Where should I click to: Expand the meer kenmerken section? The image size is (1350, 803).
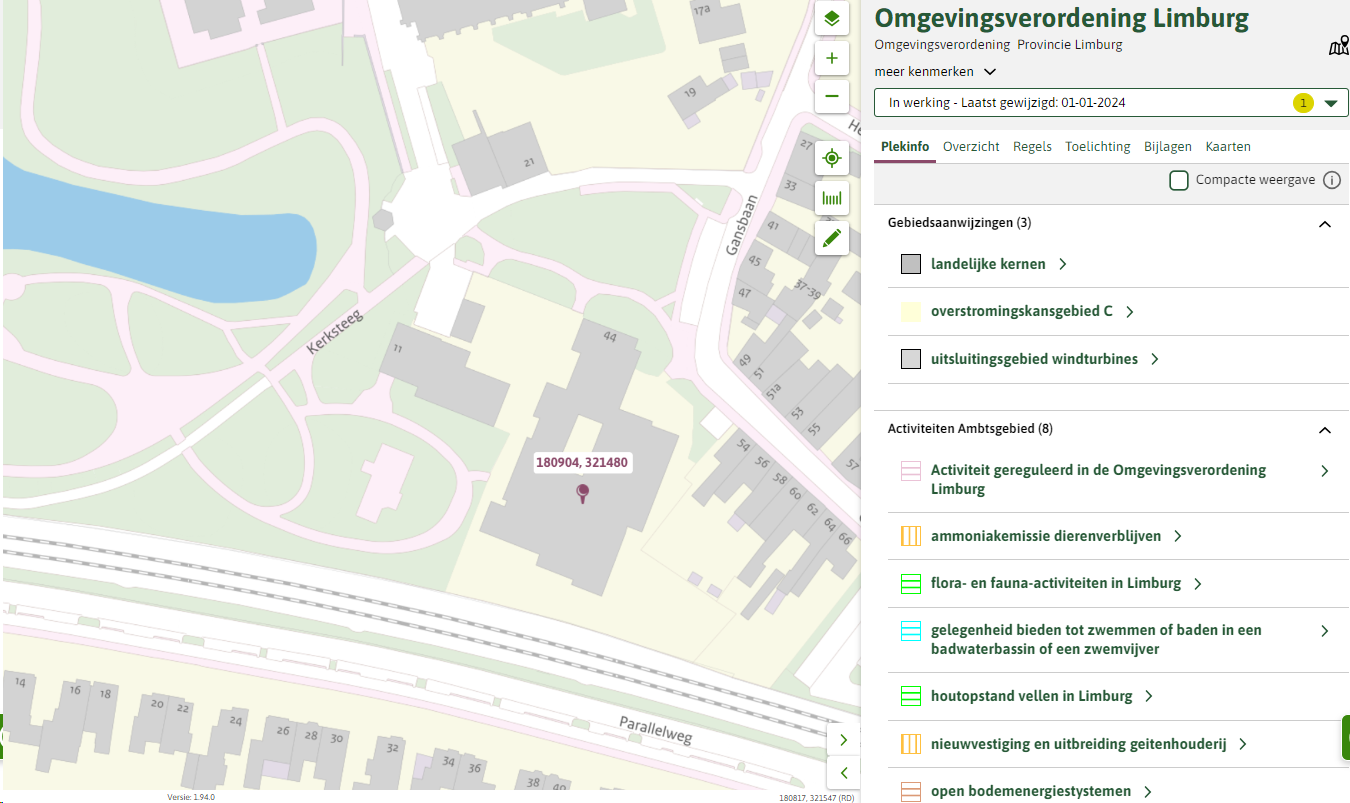coord(935,72)
